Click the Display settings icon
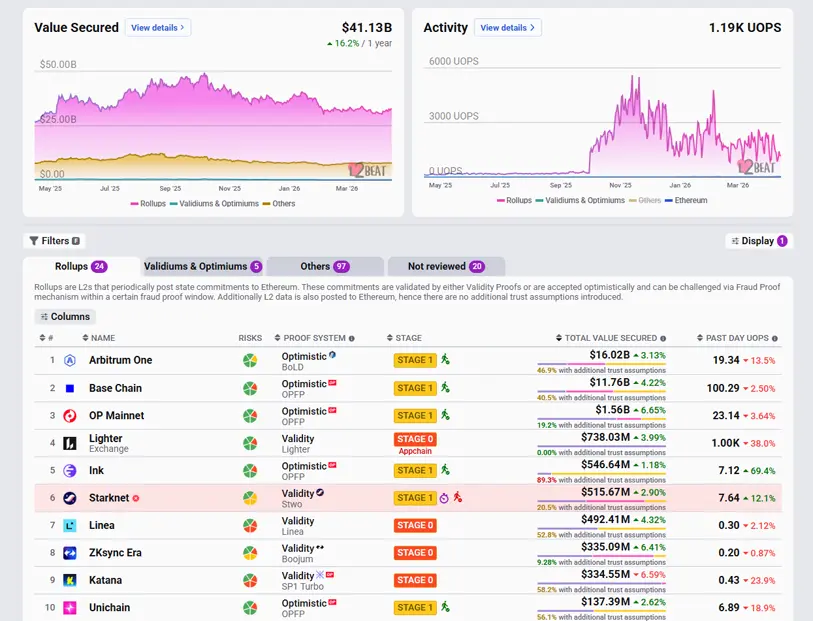Screen dimensions: 813x621 tap(736, 241)
